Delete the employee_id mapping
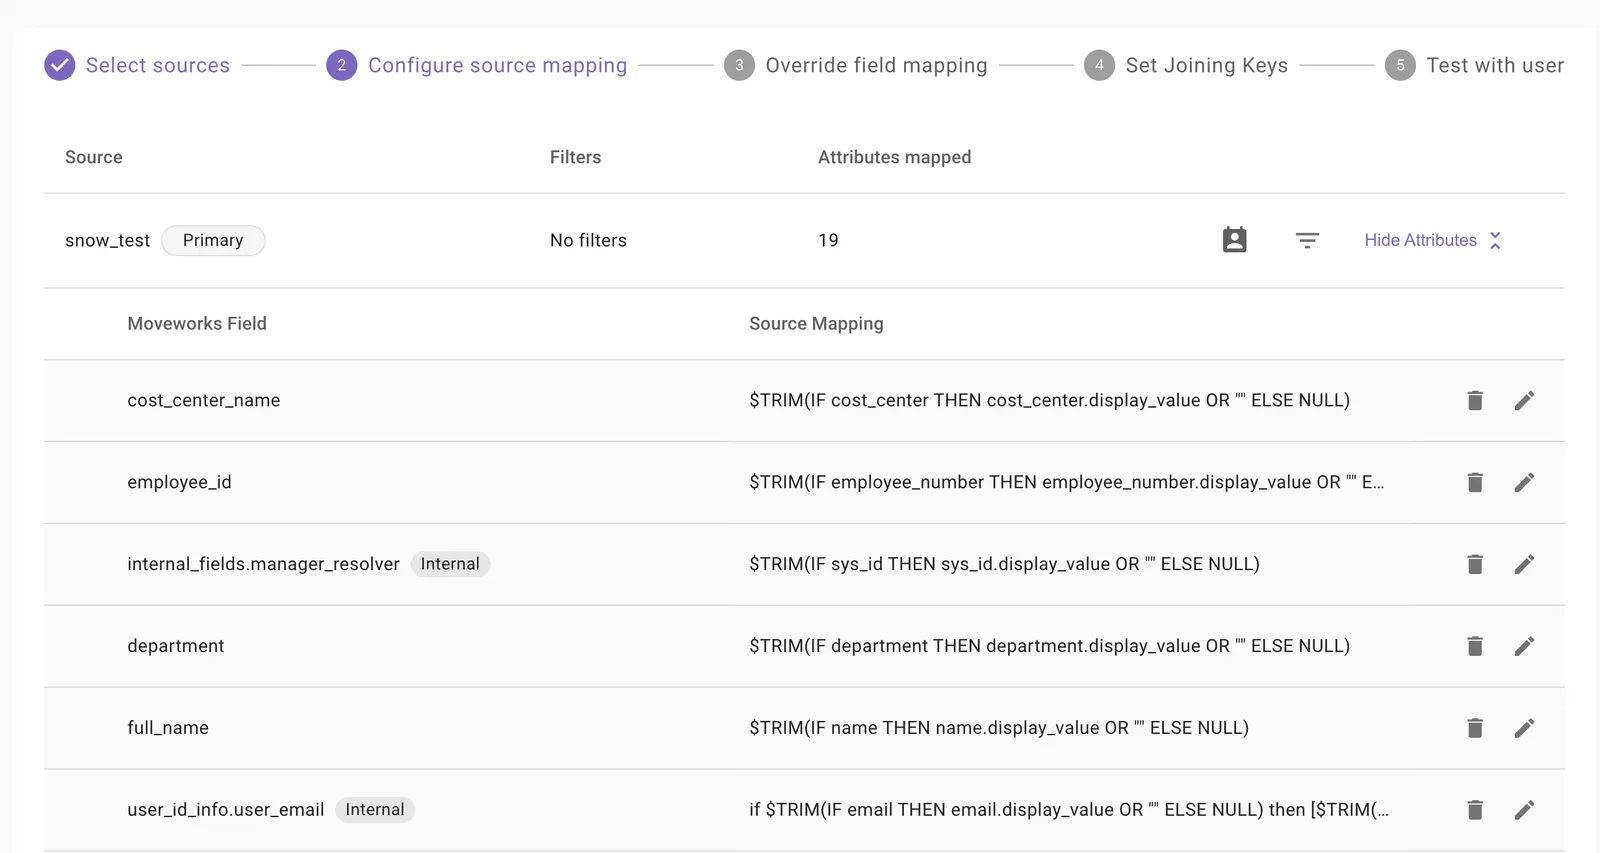 click(x=1475, y=482)
